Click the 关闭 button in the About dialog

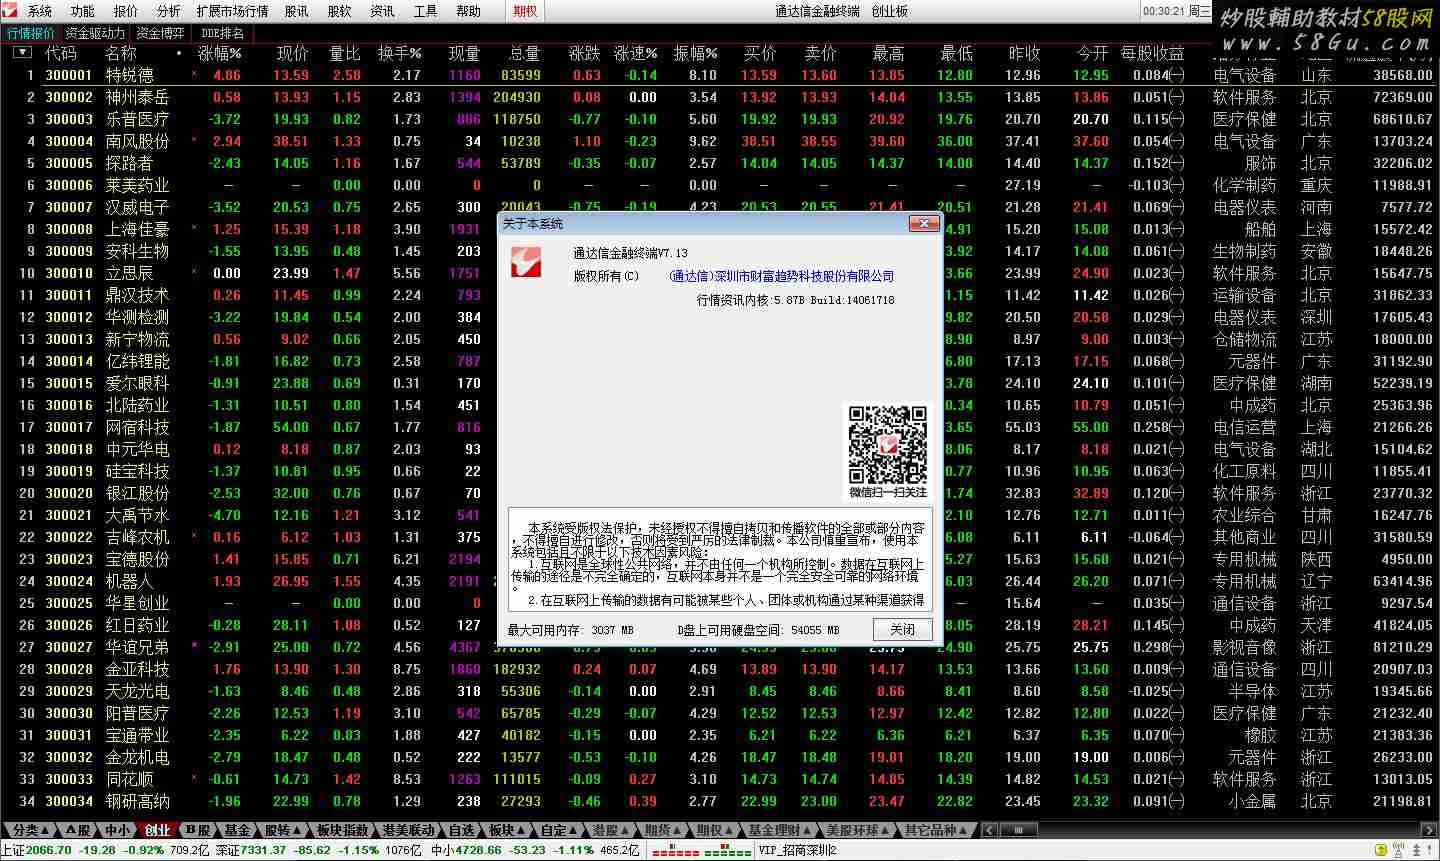click(x=903, y=629)
